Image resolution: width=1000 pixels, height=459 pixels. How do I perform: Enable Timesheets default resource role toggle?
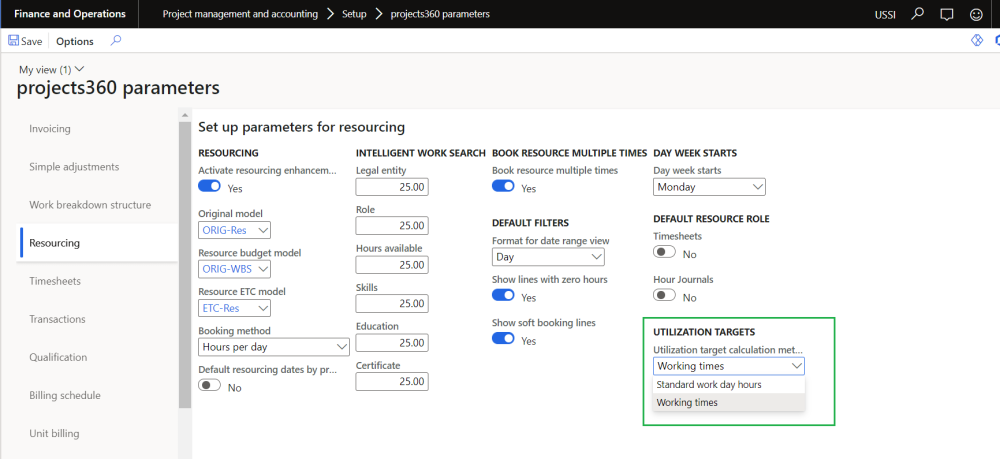click(x=664, y=253)
